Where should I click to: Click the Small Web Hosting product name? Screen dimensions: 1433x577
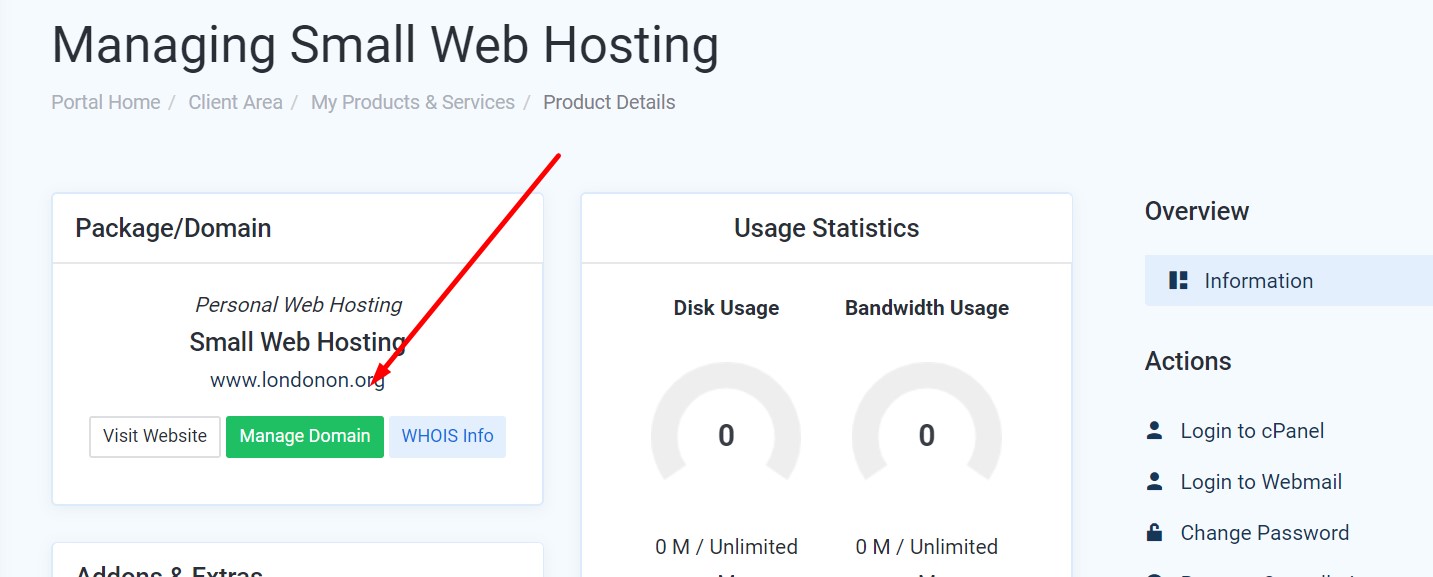coord(297,342)
